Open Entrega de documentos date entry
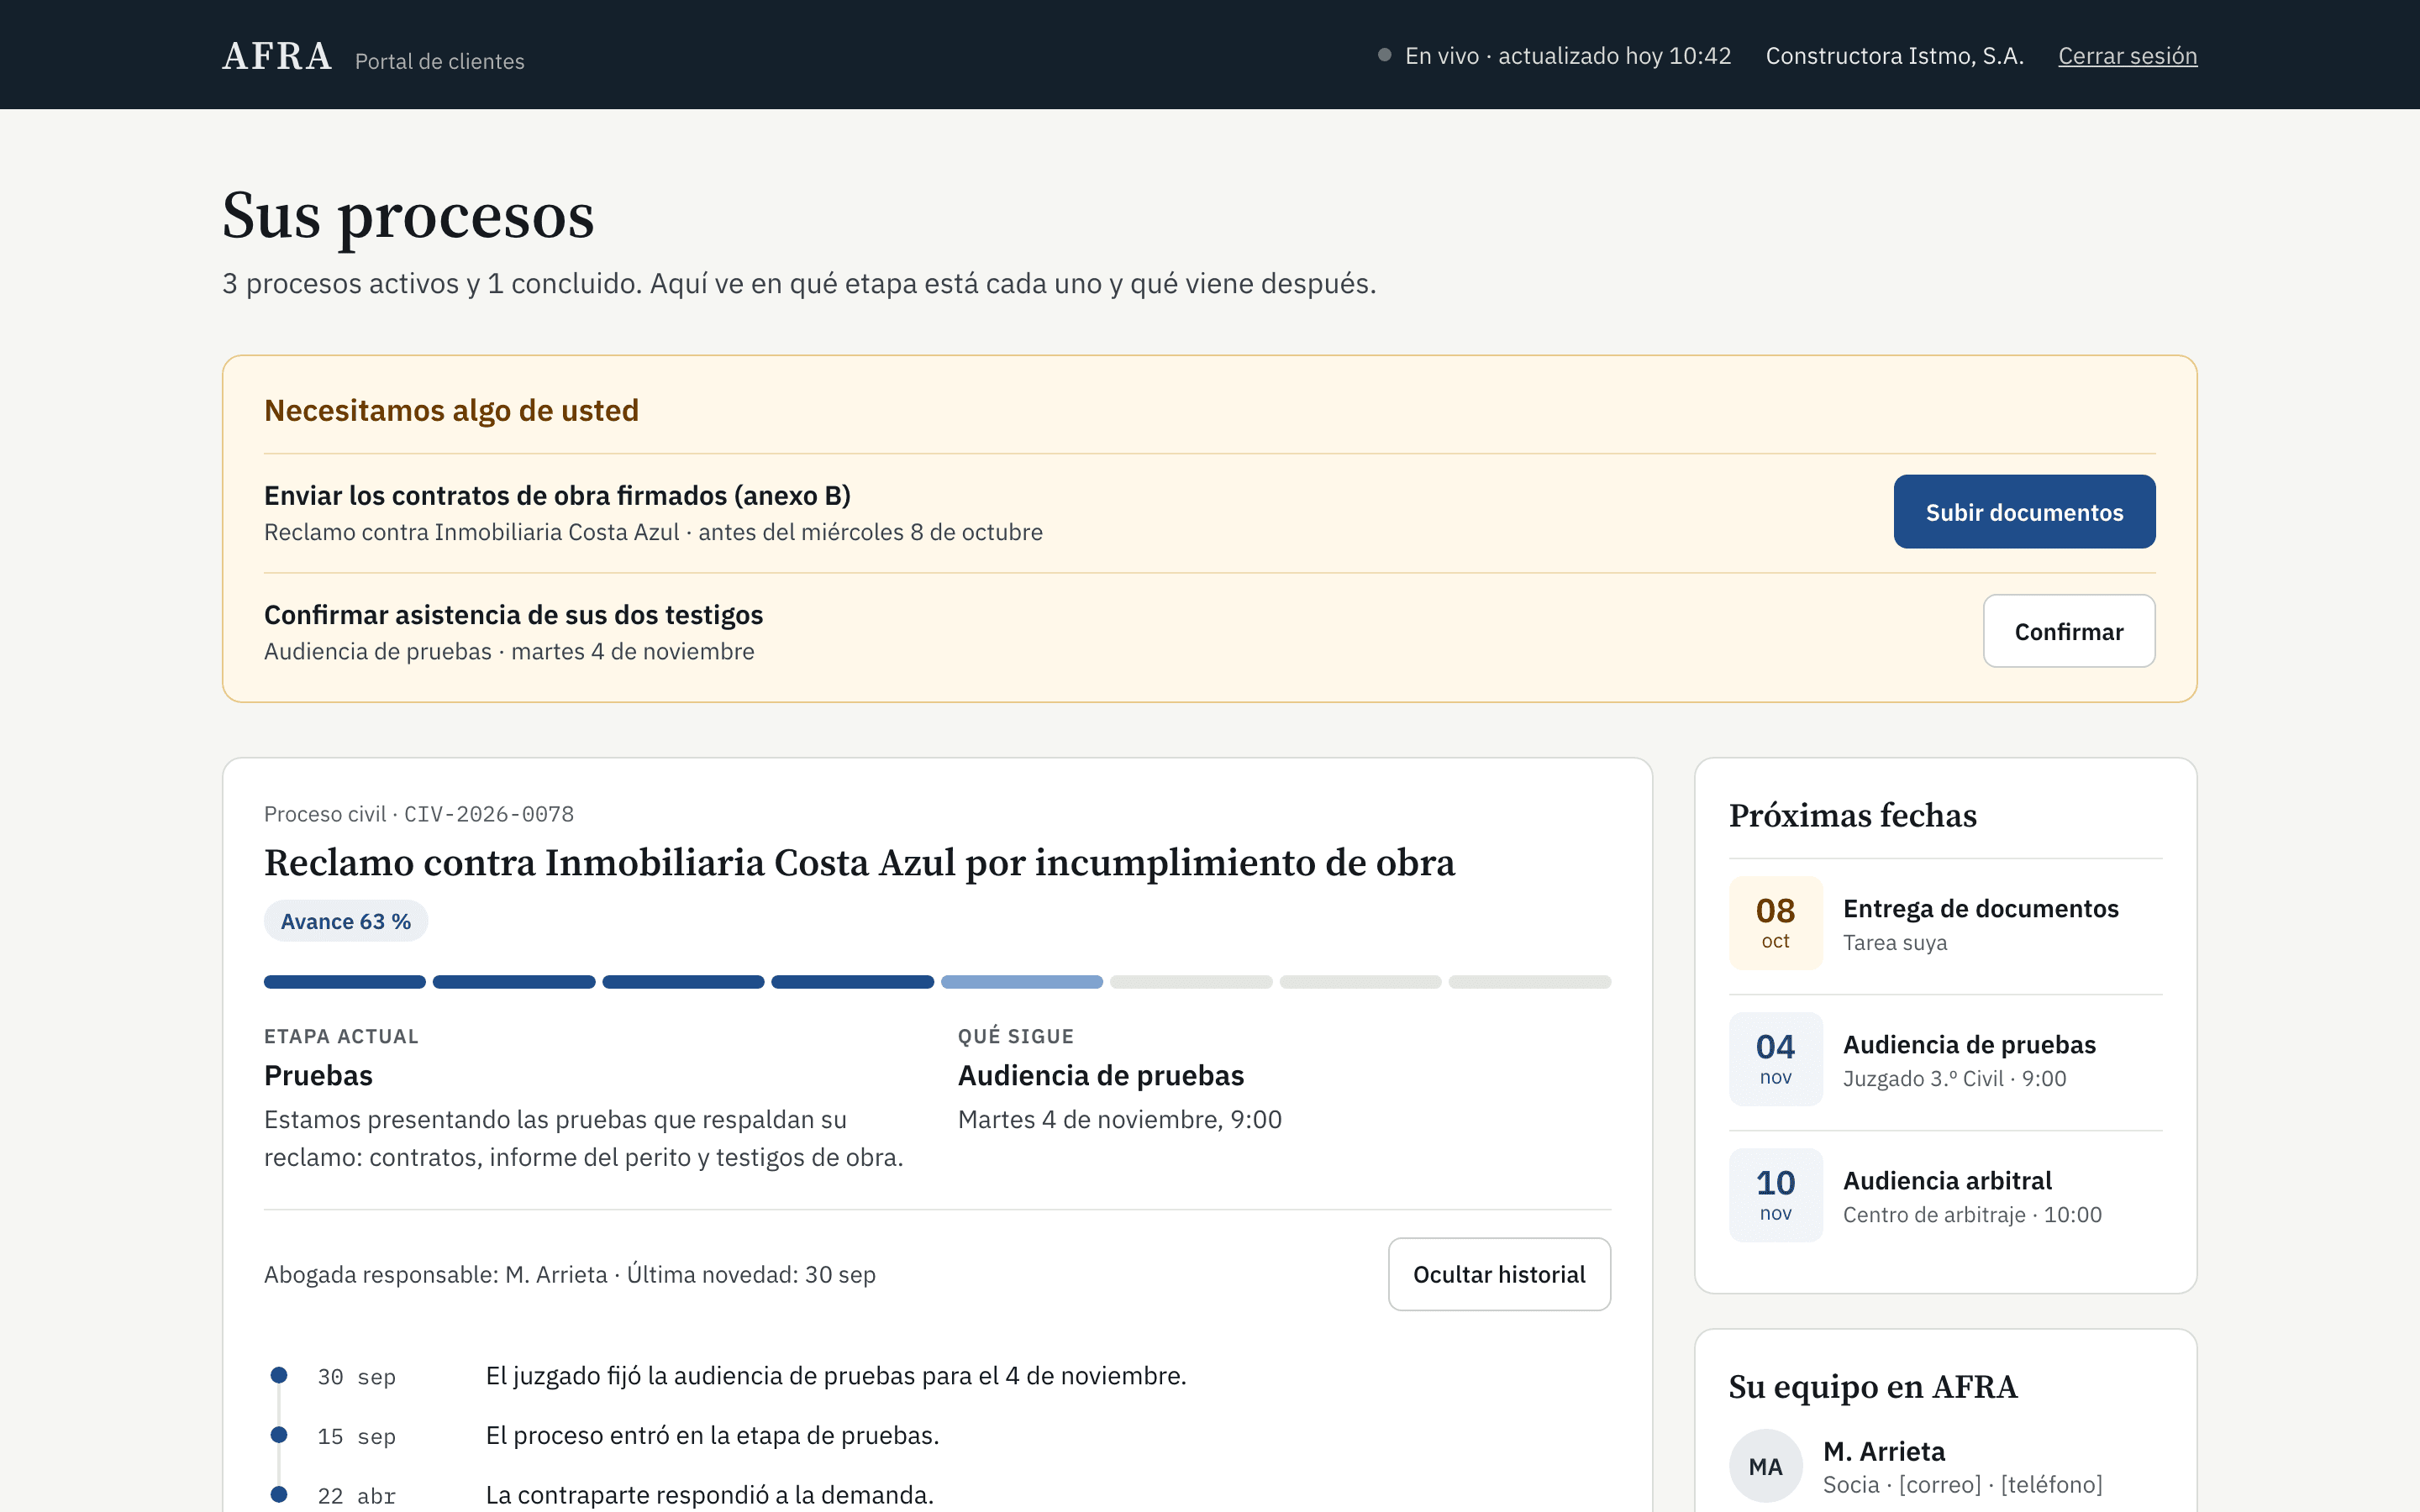 [x=1945, y=923]
